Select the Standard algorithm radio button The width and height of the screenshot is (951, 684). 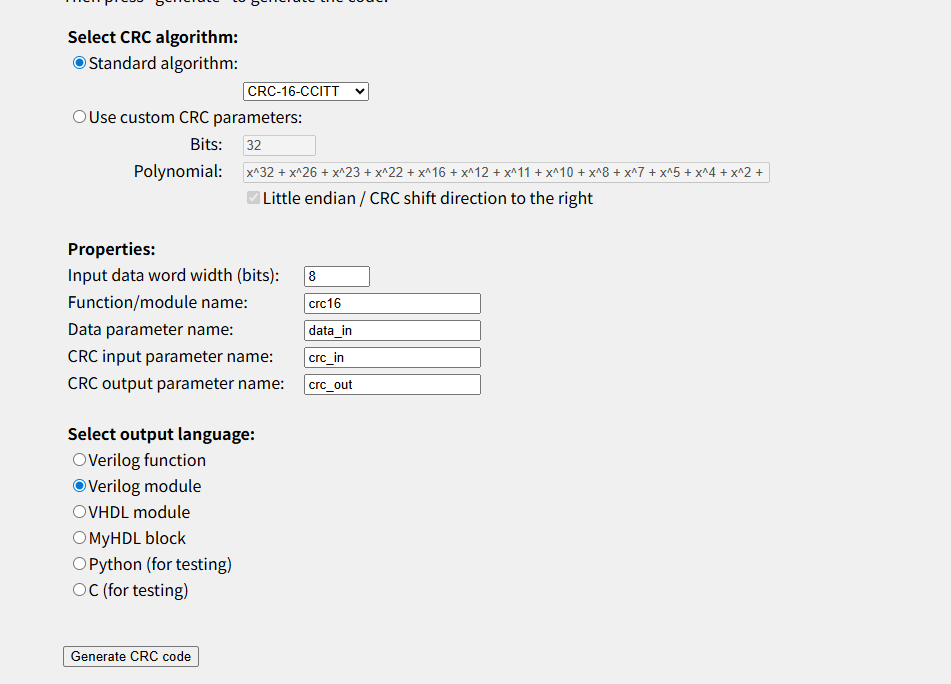[80, 63]
